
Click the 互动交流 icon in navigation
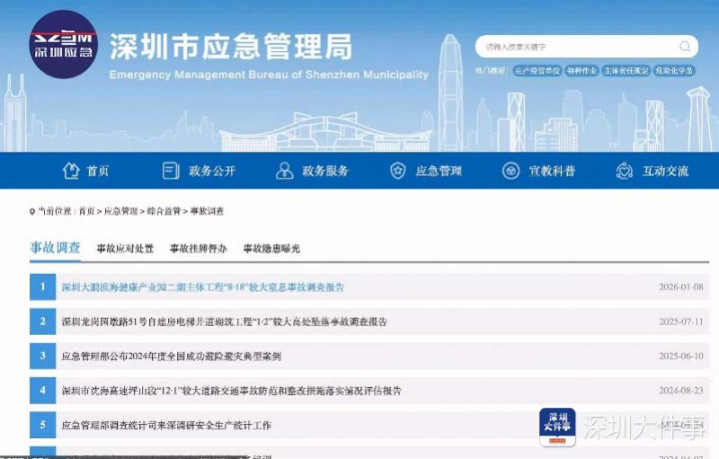click(624, 171)
